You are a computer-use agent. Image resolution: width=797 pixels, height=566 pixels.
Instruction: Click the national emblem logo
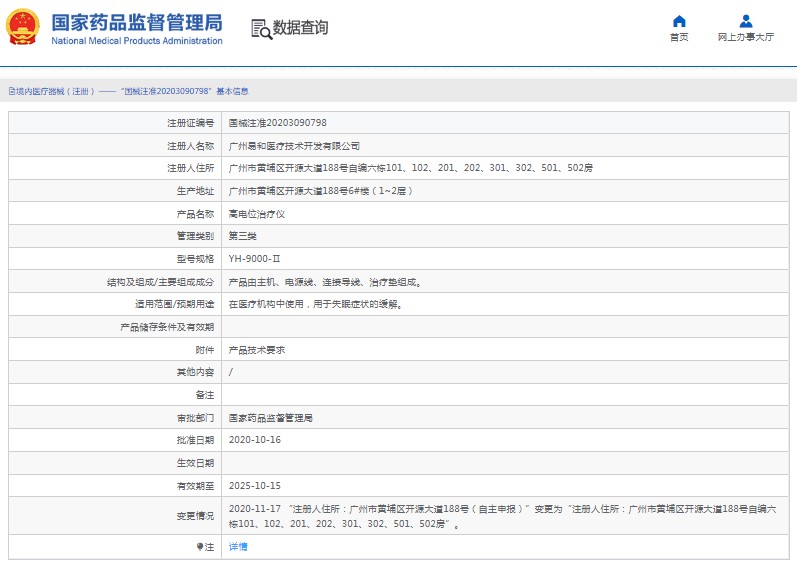tap(22, 27)
